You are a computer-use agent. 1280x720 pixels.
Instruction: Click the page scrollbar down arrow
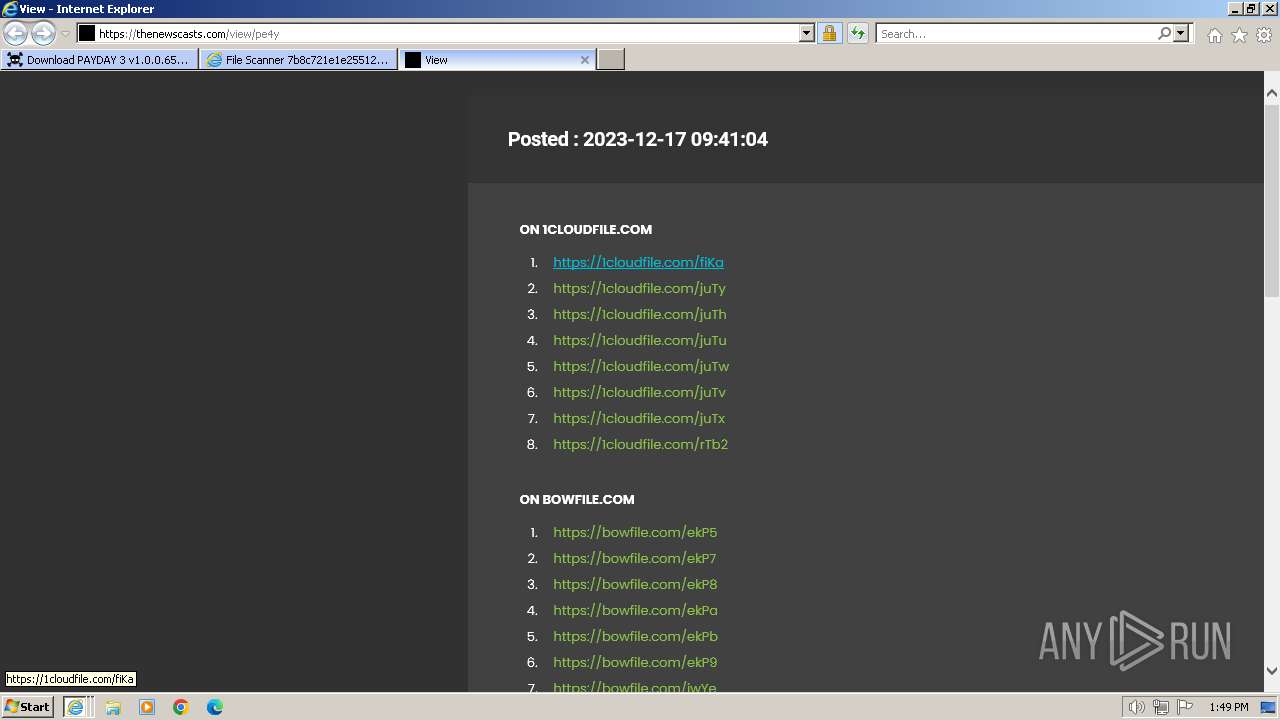1272,671
